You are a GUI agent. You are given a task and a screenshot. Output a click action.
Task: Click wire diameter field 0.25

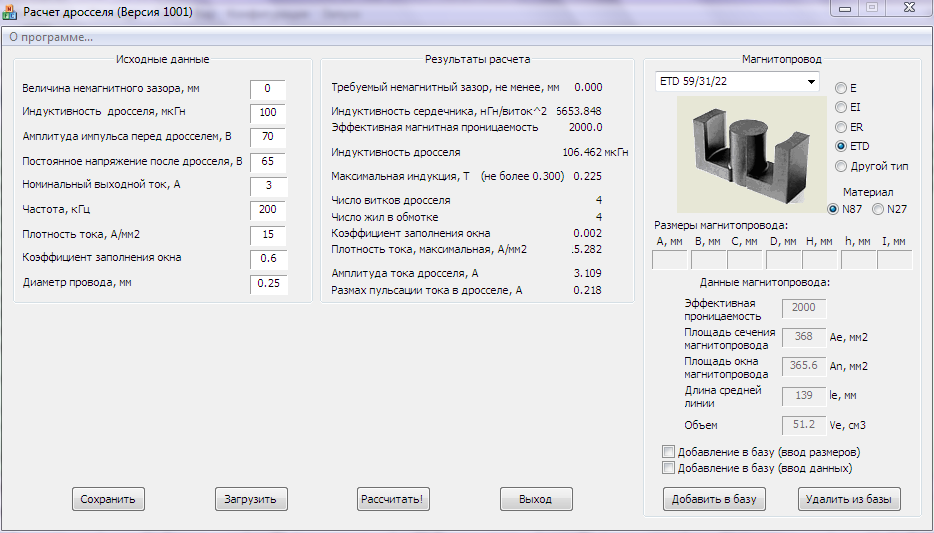click(268, 283)
